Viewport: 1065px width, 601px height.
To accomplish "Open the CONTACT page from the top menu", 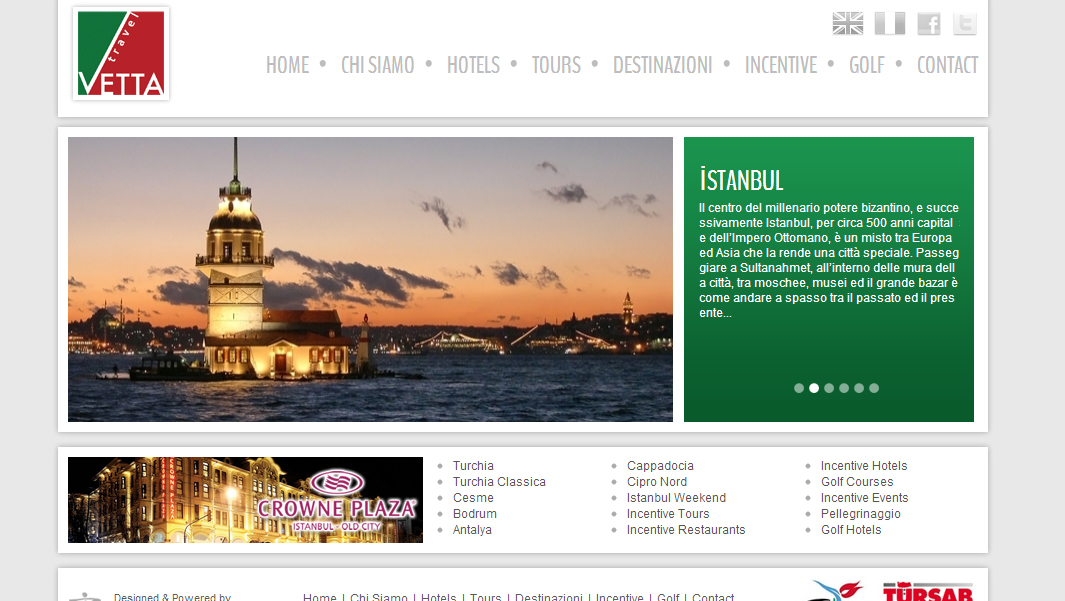I will (947, 64).
